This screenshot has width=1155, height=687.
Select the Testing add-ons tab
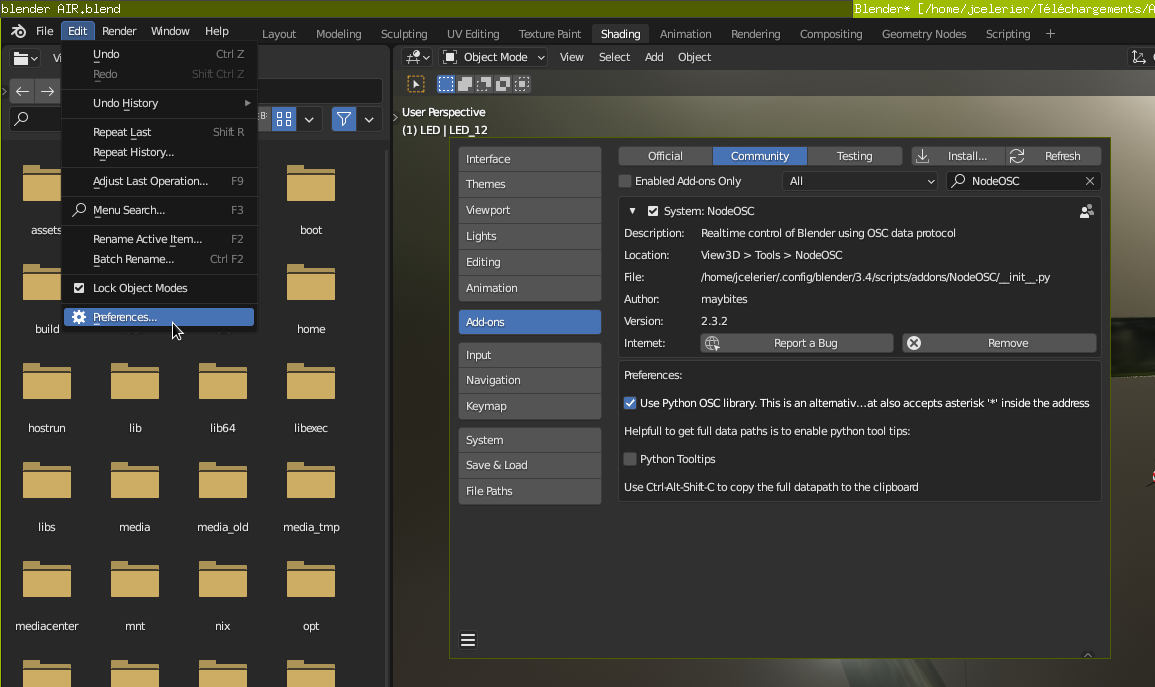tap(854, 156)
